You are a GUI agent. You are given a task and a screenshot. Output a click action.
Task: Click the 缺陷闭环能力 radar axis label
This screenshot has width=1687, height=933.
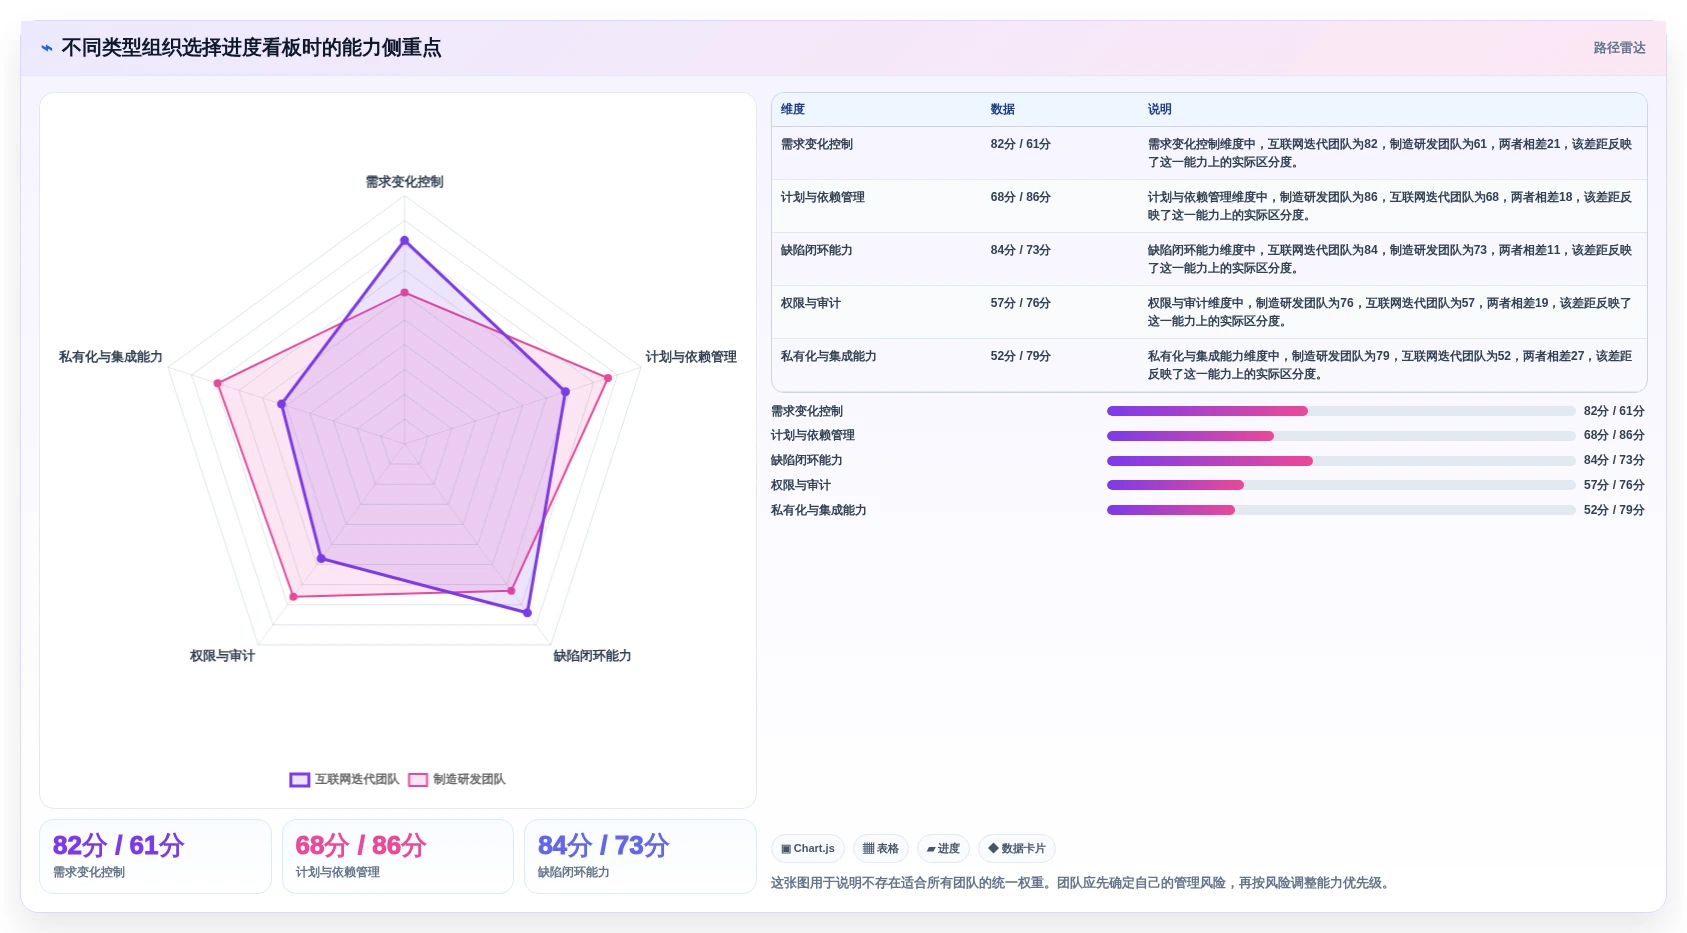(592, 656)
